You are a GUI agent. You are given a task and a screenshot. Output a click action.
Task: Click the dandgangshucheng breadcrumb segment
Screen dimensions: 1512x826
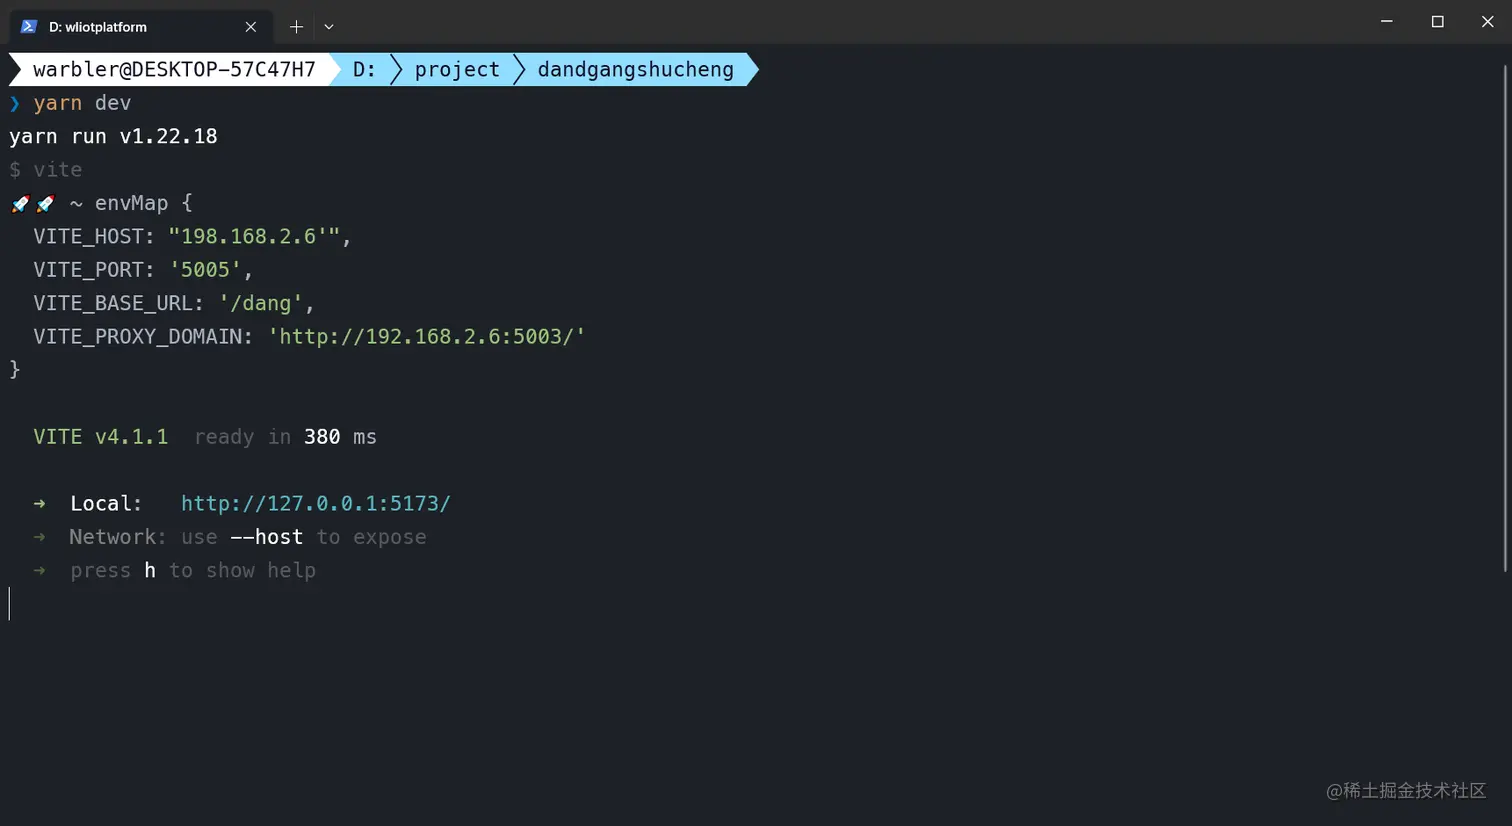coord(635,69)
